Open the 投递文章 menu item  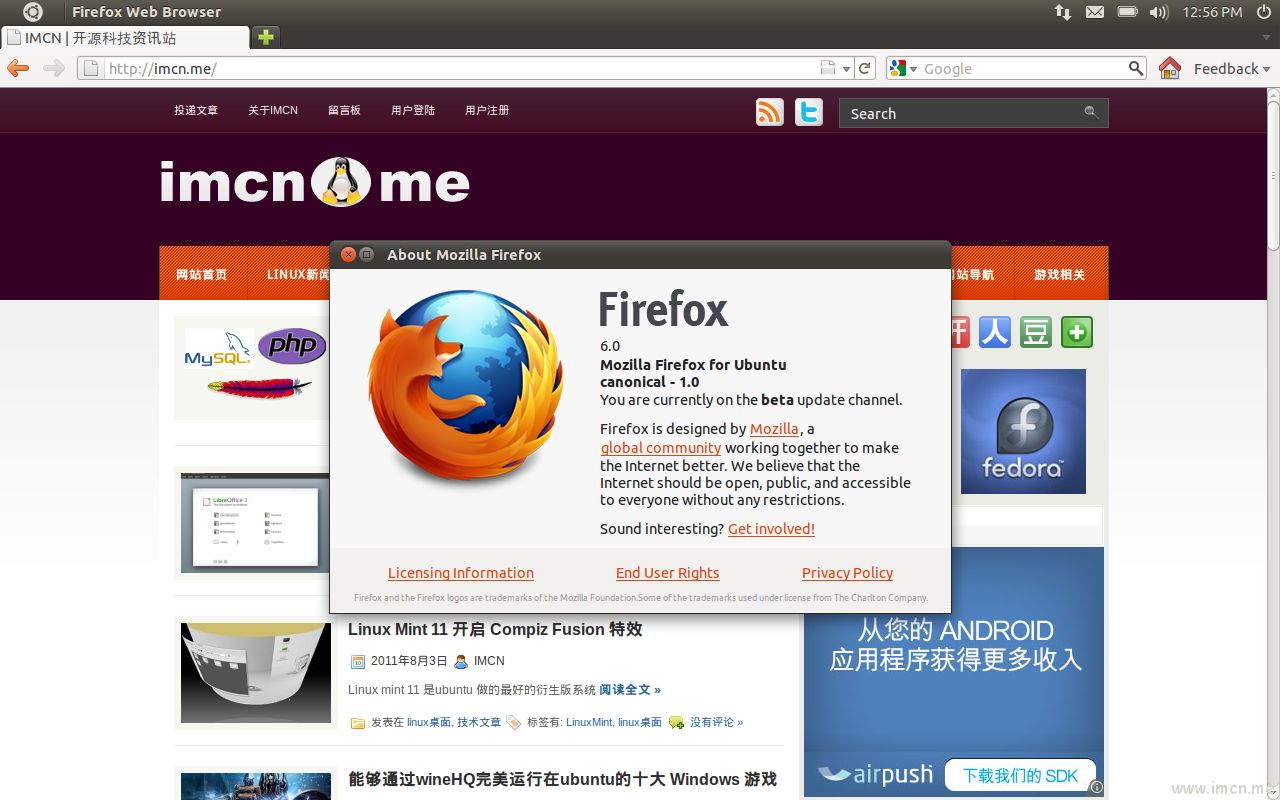196,110
